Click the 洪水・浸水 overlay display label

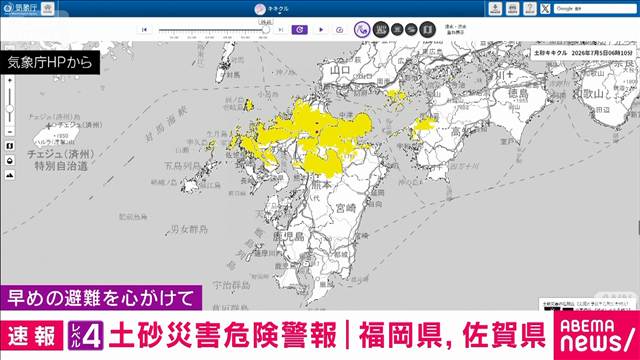455,29
